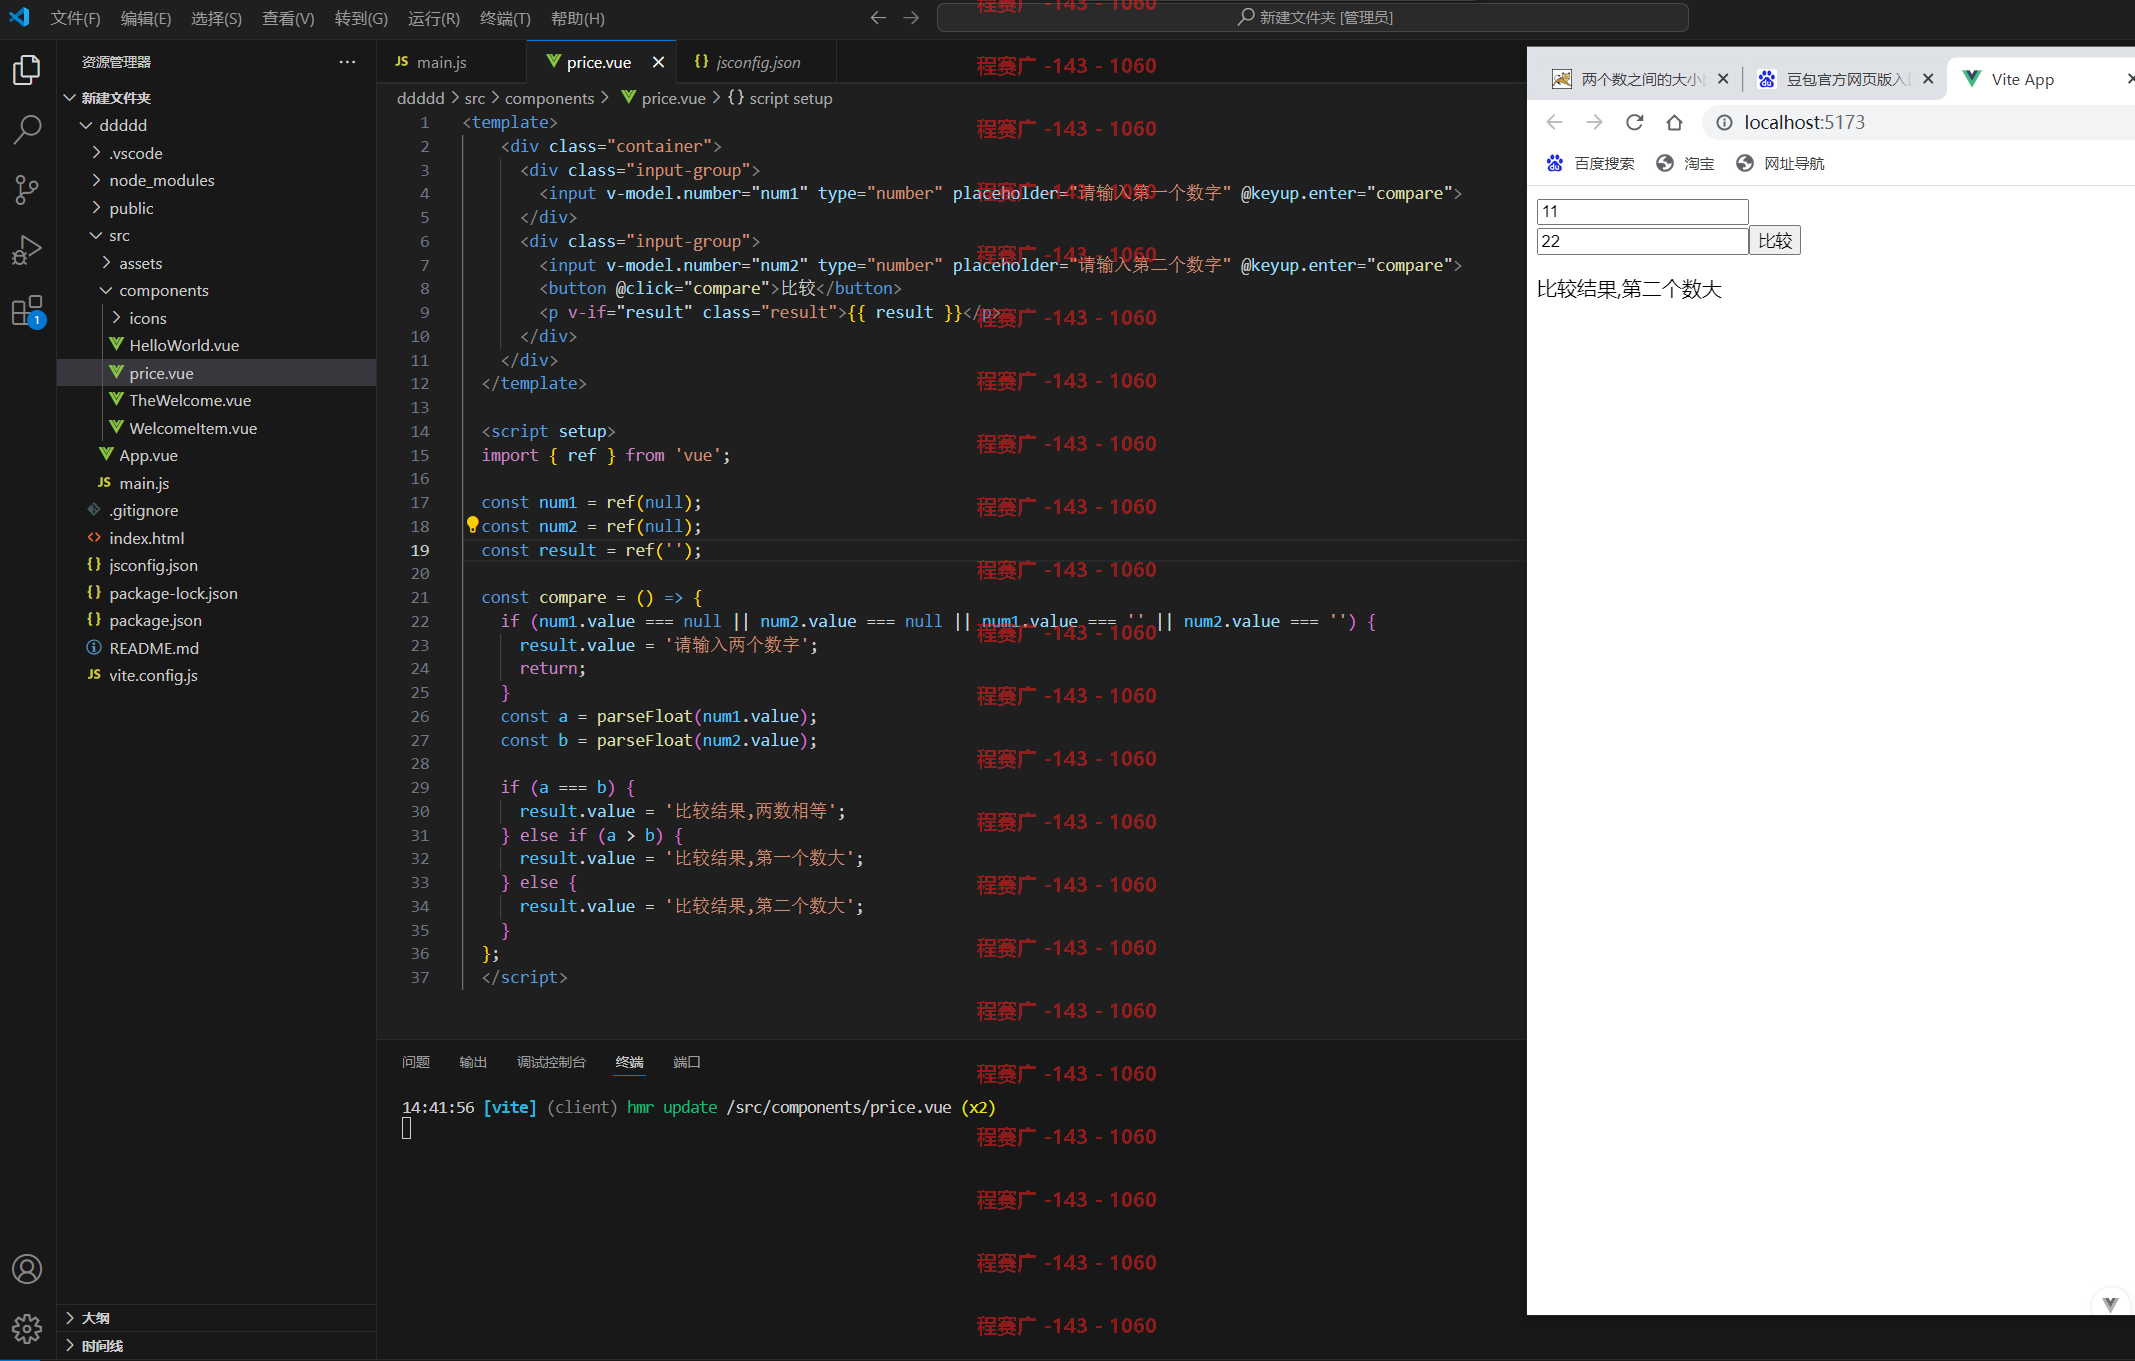Screen dimensions: 2135x1361
Task: Click browser back arrow button
Action: coord(1554,122)
